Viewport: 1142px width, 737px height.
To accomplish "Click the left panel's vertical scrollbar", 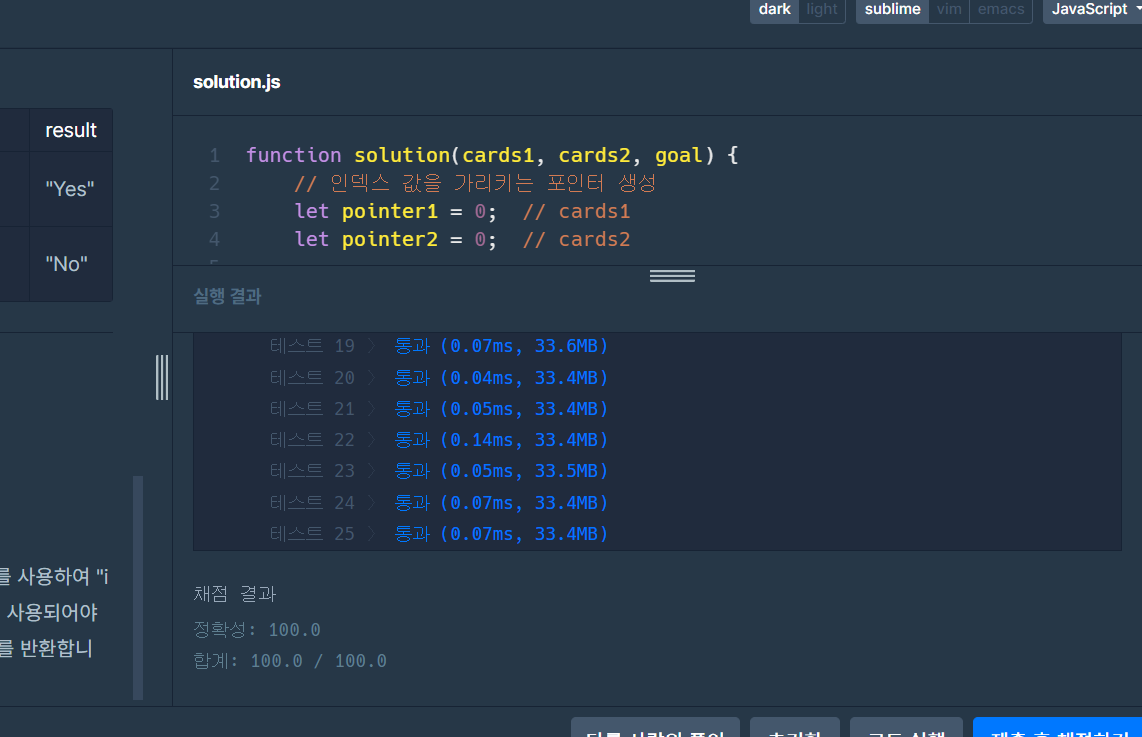I will (138, 588).
